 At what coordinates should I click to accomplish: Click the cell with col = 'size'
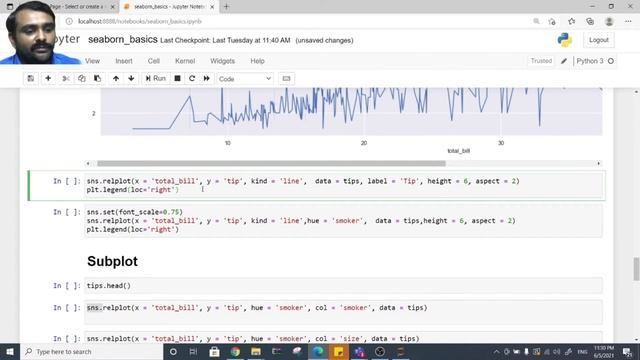coord(343,338)
